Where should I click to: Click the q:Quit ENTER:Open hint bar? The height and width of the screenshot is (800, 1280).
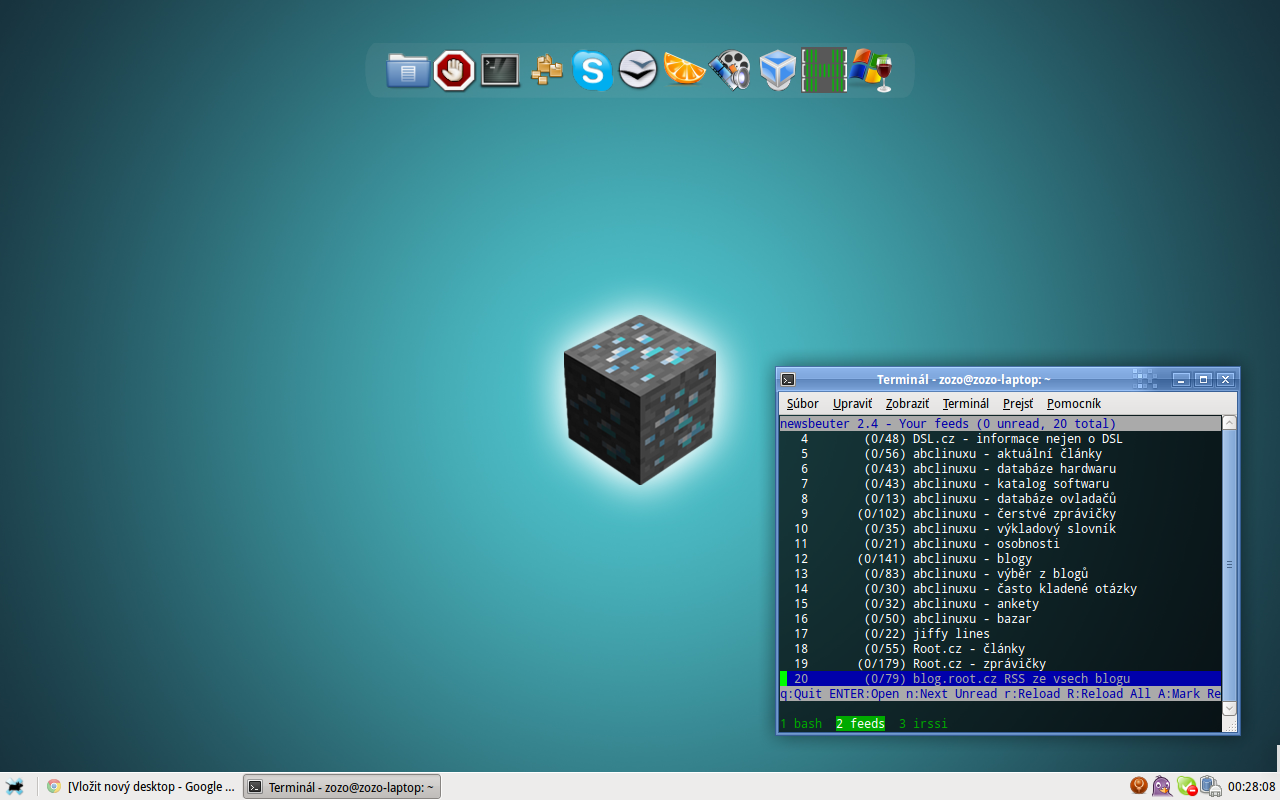coord(1000,694)
